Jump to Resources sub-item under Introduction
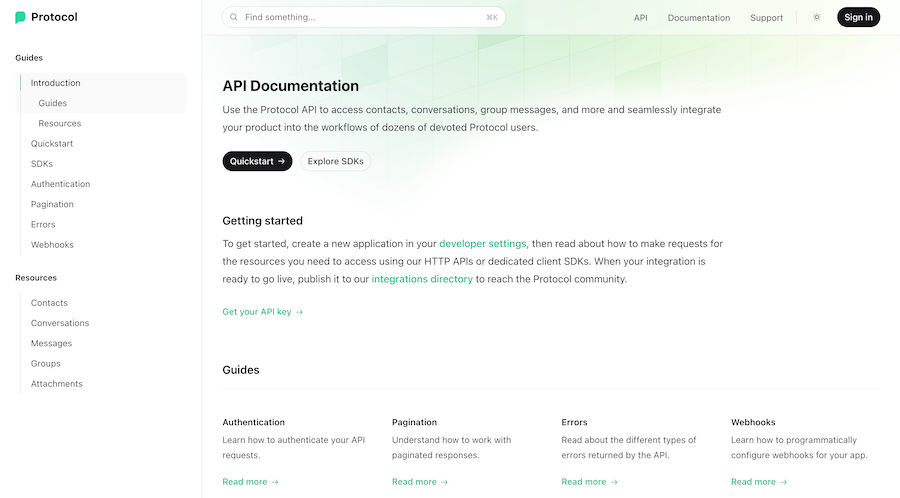 coord(60,123)
